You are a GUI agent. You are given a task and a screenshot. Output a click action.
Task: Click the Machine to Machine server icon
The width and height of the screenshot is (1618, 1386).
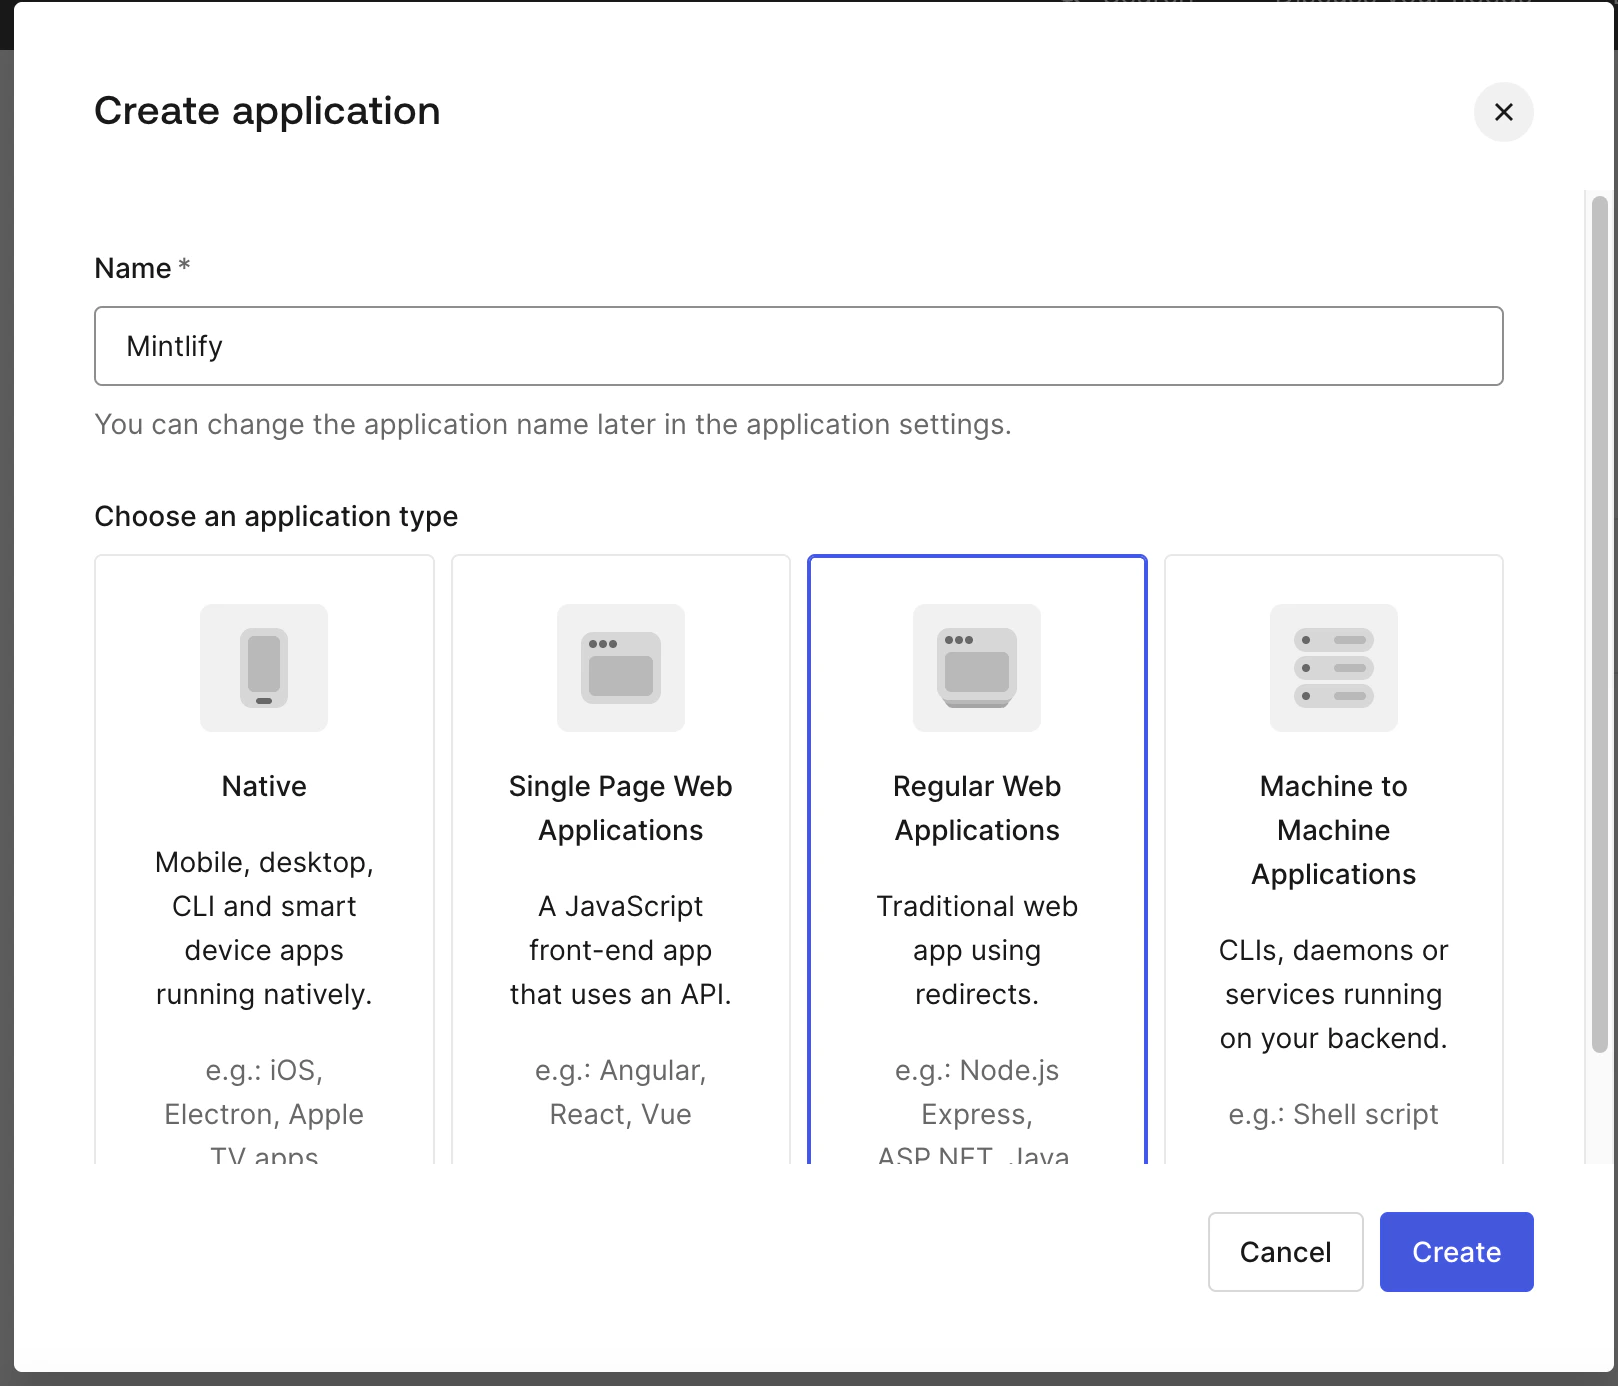(x=1333, y=667)
